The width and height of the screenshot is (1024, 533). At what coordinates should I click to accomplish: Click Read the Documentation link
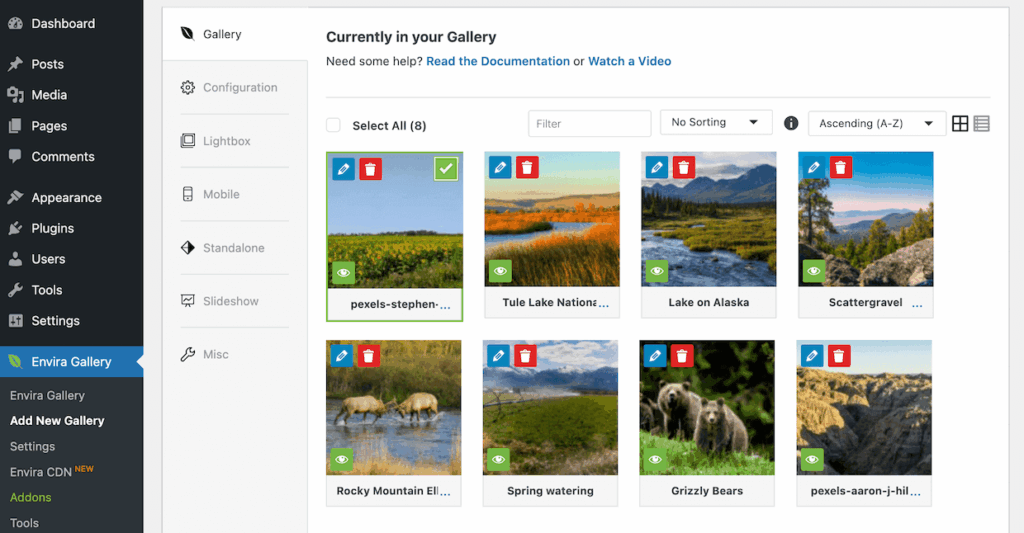coord(498,61)
